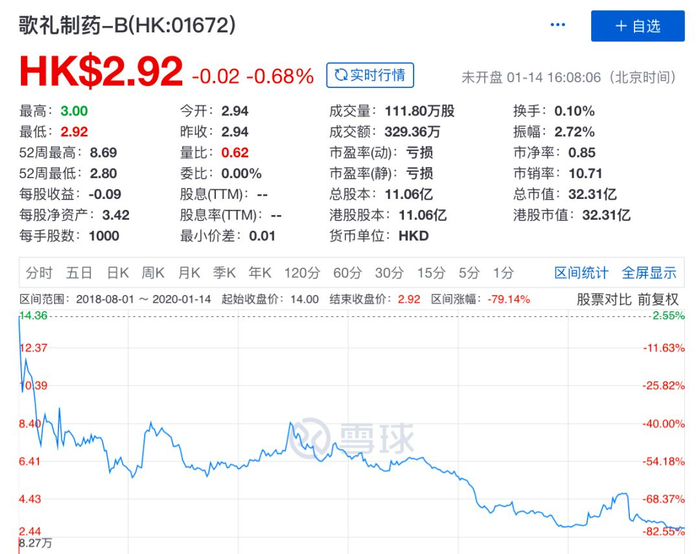Screen dimensions: 700x554
Task: Choose the 30分 interval tab
Action: (389, 272)
